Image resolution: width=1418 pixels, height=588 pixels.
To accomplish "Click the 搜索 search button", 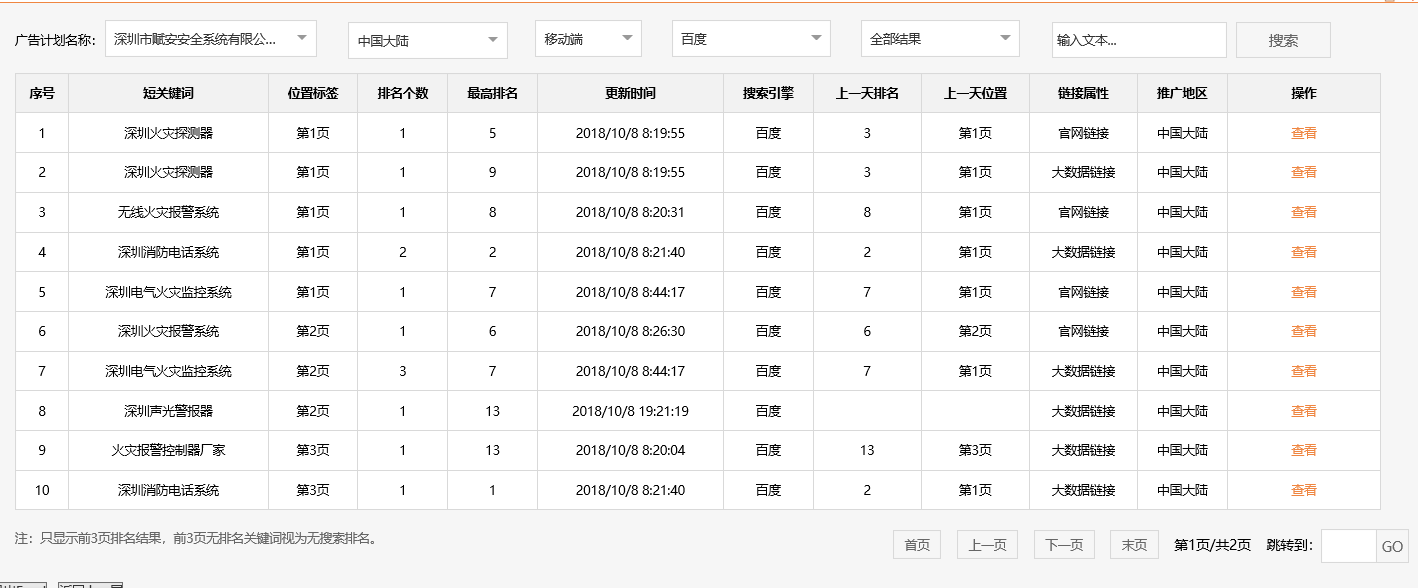I will point(1283,39).
